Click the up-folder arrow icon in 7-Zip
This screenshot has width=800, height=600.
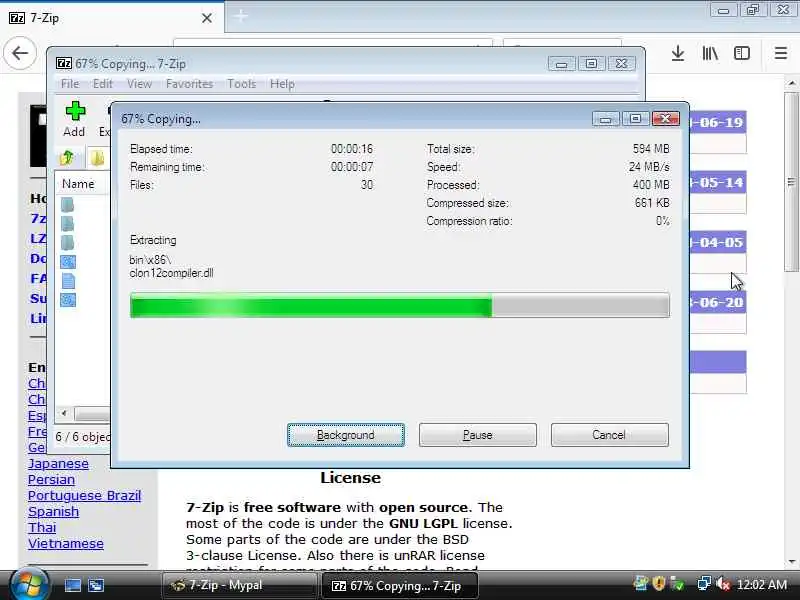67,158
